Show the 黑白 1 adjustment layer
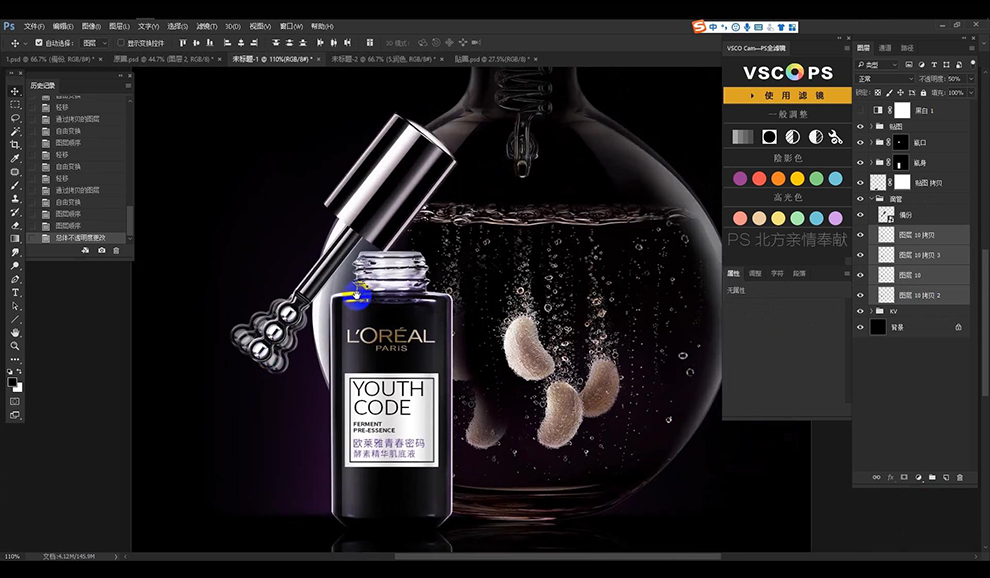Screen dimensions: 990x578 [x=860, y=110]
